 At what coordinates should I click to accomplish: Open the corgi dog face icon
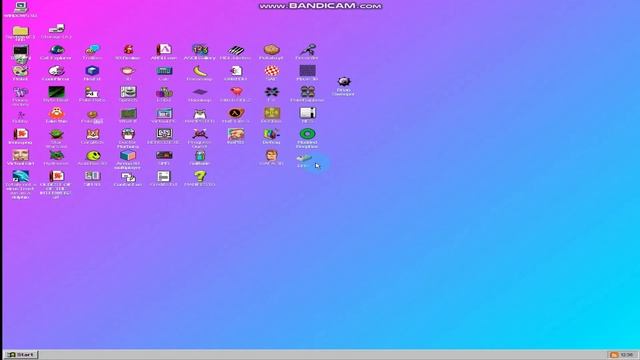[92, 134]
